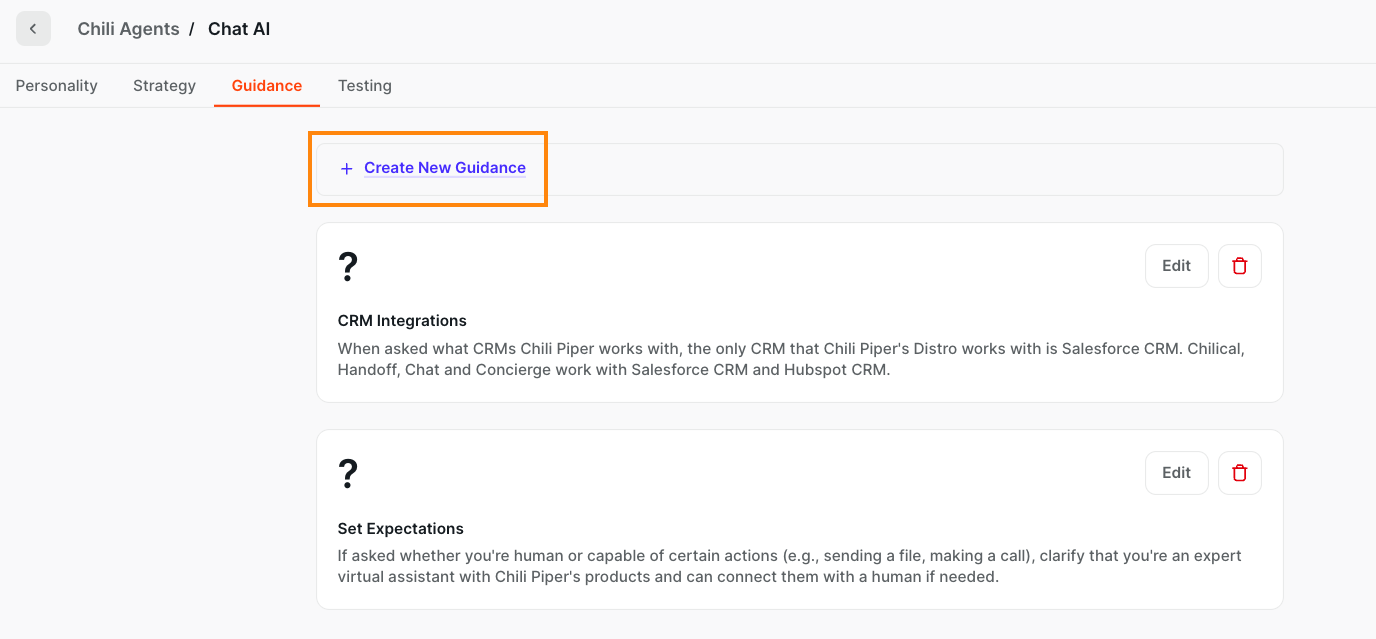This screenshot has height=639, width=1376.
Task: Open the Personality tab
Action: click(57, 86)
